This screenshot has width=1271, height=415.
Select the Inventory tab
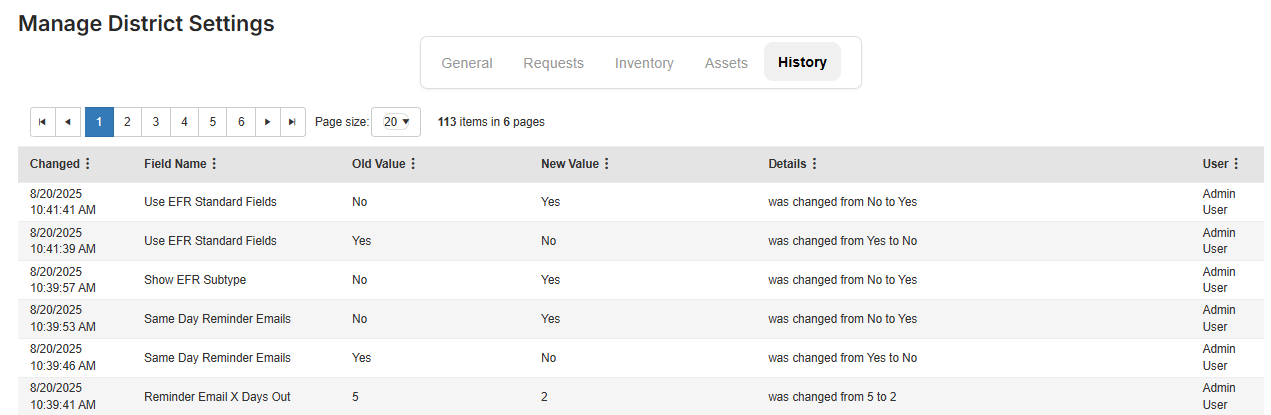click(x=644, y=63)
